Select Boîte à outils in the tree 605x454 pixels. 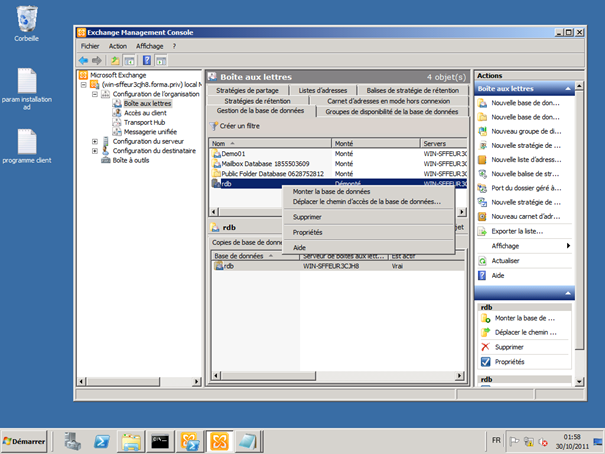[130, 160]
